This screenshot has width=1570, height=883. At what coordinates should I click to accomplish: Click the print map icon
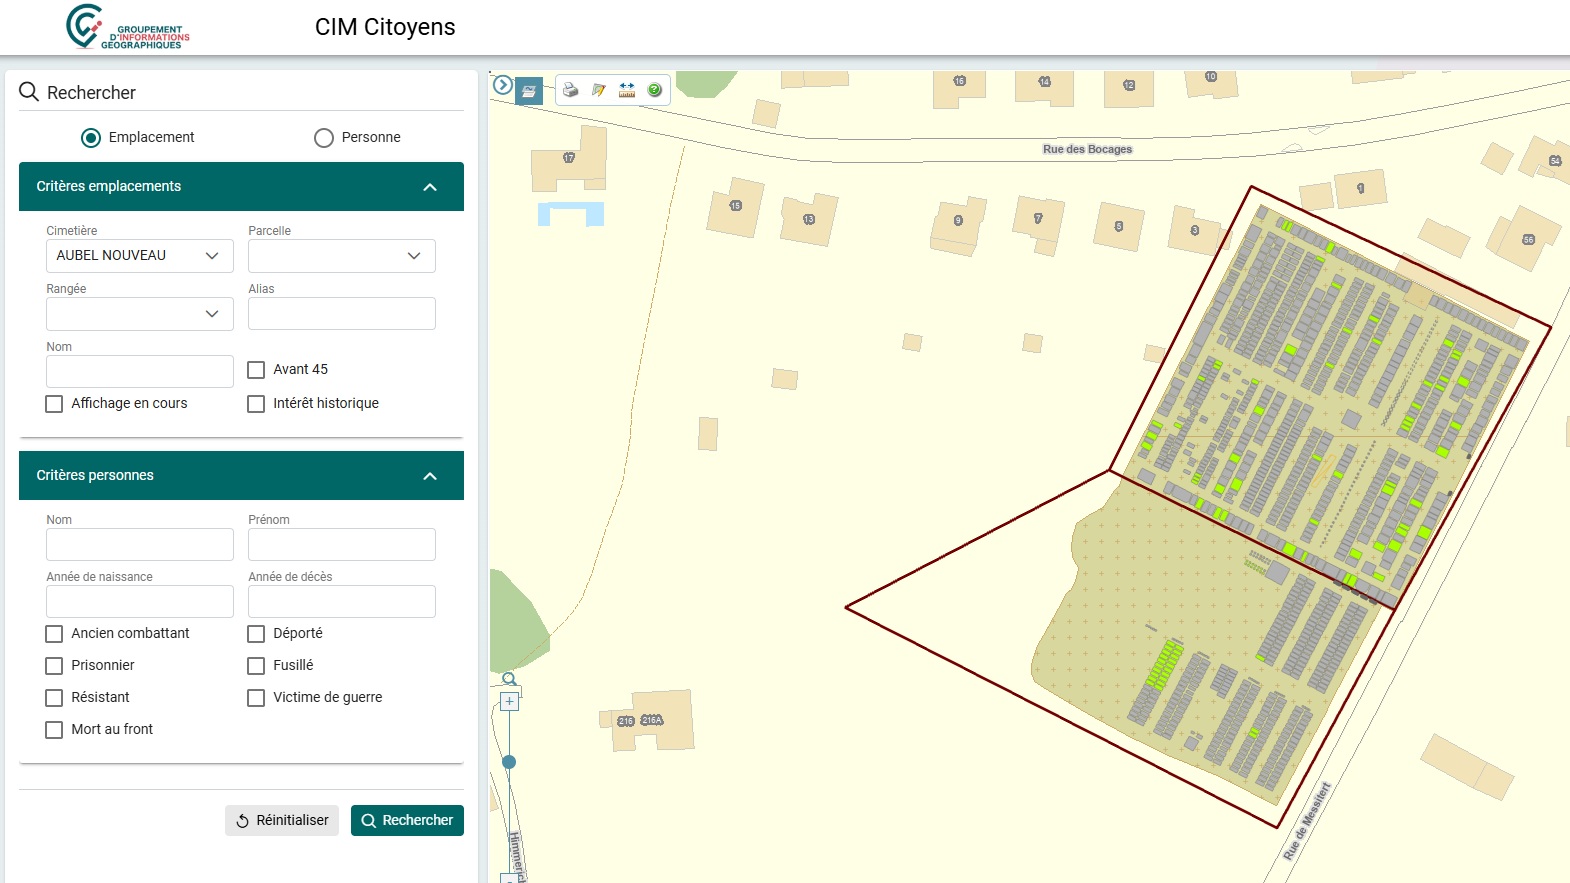coord(570,90)
